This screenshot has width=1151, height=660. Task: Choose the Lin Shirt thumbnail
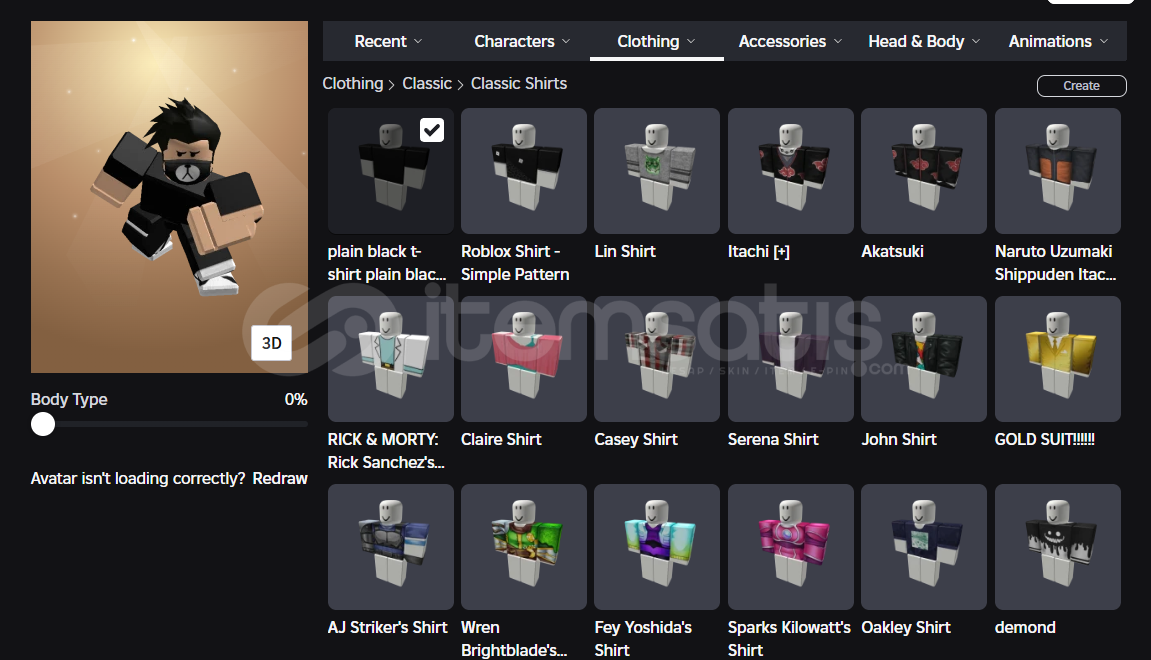pos(657,171)
